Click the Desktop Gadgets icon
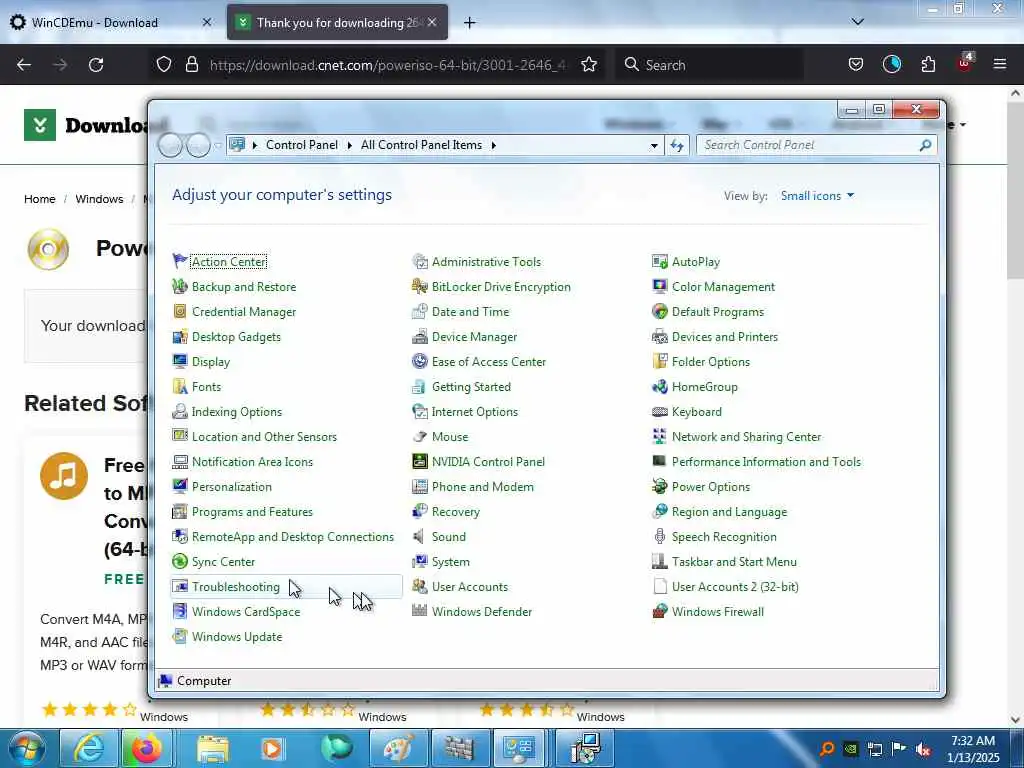Image resolution: width=1024 pixels, height=768 pixels. 180,336
